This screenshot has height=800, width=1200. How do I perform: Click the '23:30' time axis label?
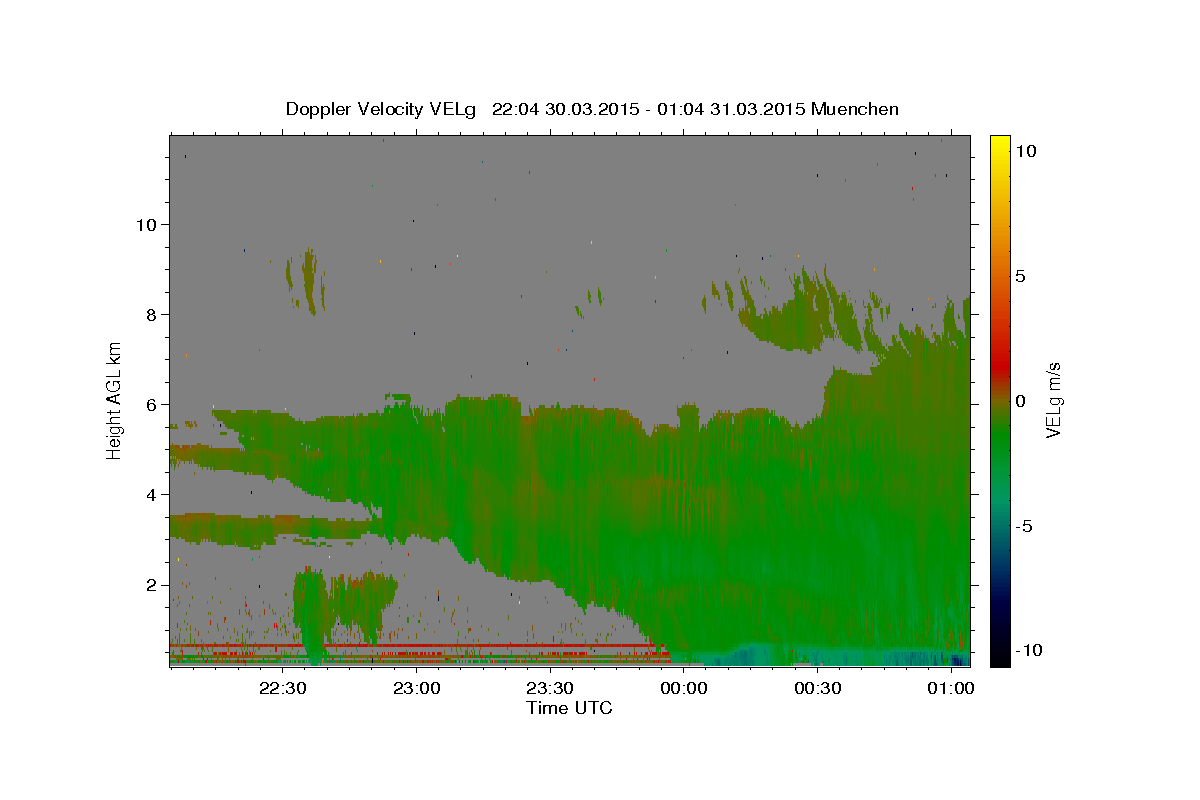tap(550, 688)
